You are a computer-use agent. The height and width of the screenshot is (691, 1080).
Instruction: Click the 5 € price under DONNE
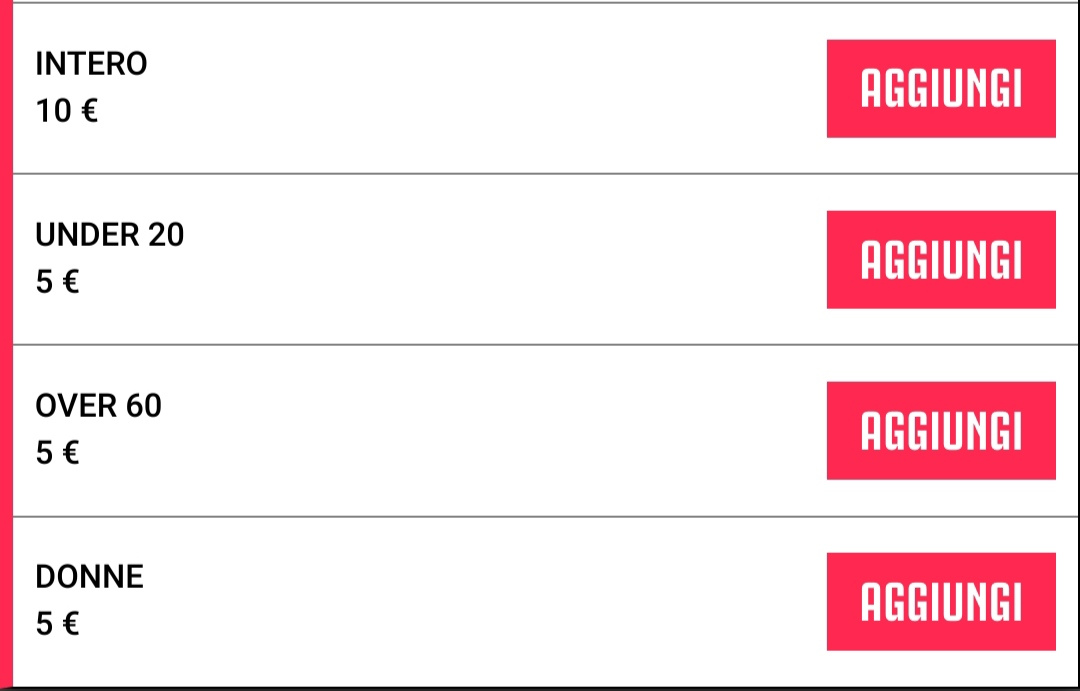pos(57,623)
